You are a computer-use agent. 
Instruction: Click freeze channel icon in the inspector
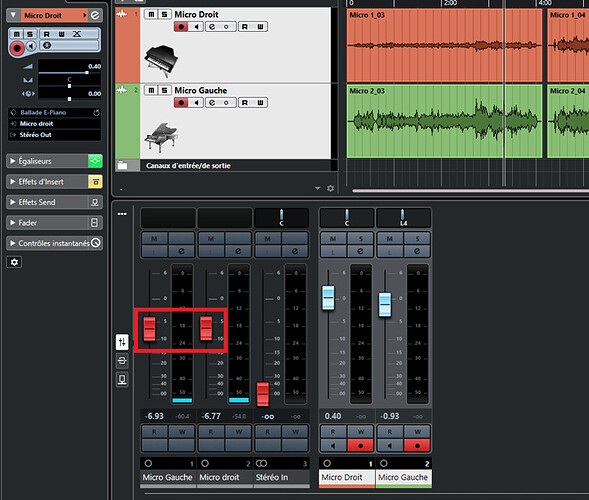47,45
